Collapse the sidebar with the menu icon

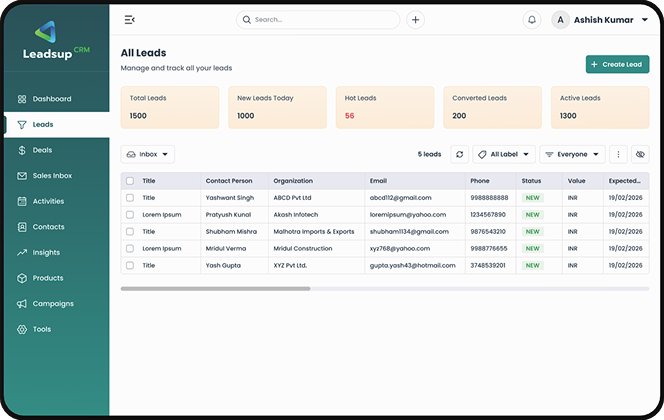click(x=130, y=20)
